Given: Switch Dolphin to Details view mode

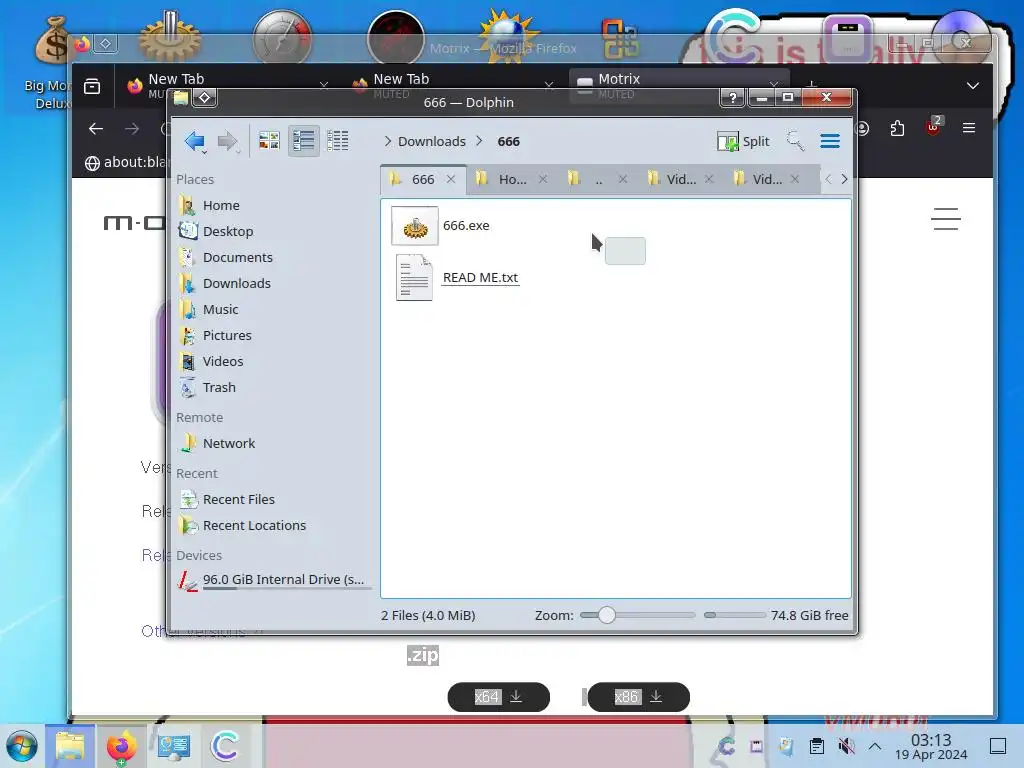Looking at the screenshot, I should pos(338,140).
